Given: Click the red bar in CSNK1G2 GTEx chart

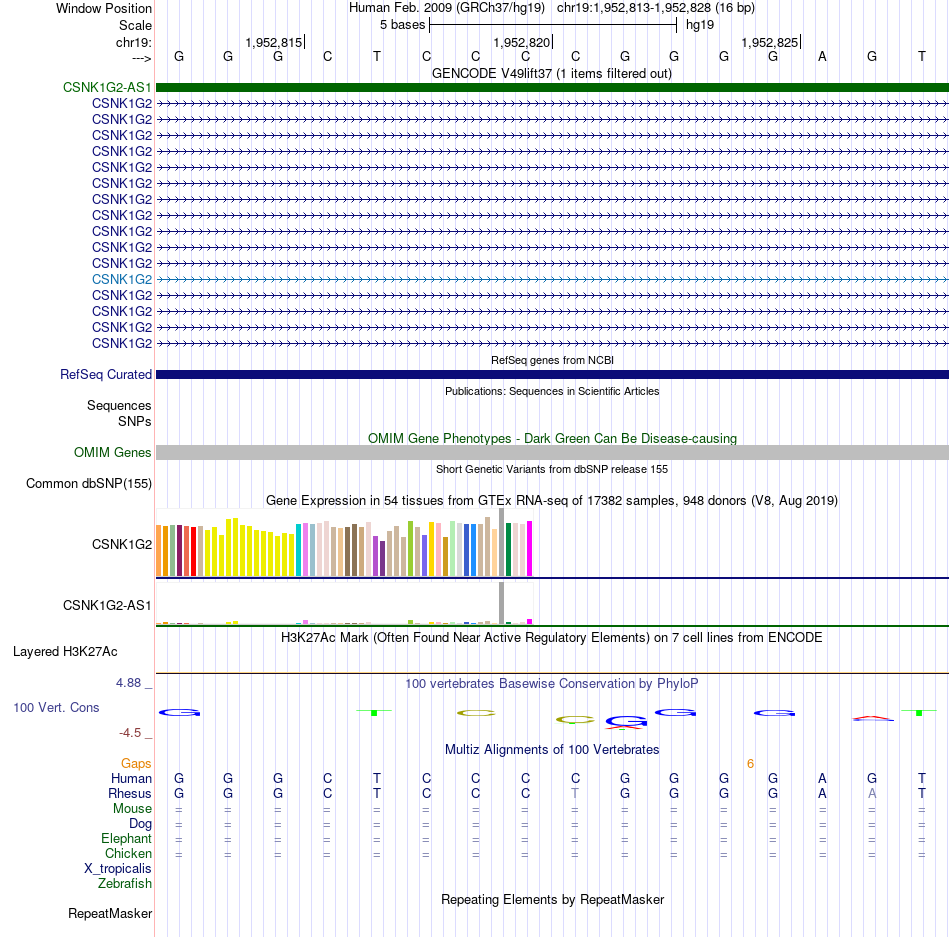Looking at the screenshot, I should 193,551.
